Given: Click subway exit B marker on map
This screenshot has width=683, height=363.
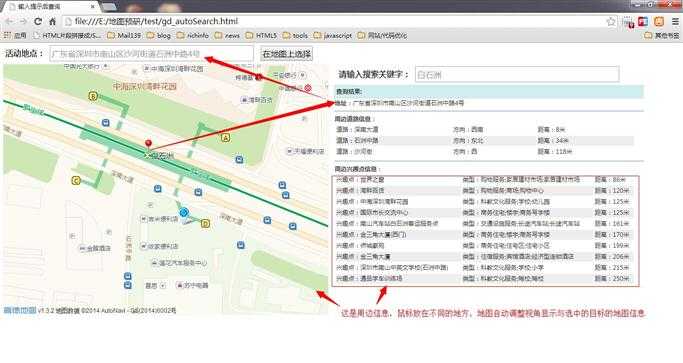Looking at the screenshot, I should [x=93, y=96].
